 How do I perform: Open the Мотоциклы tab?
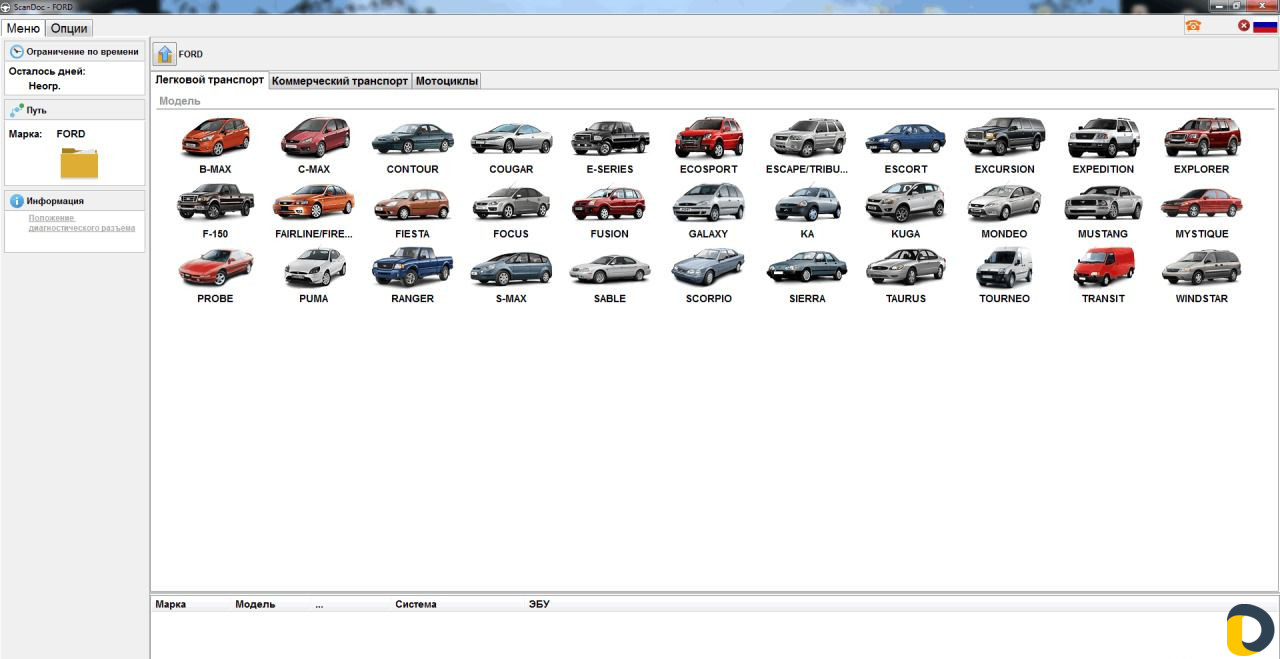point(447,81)
